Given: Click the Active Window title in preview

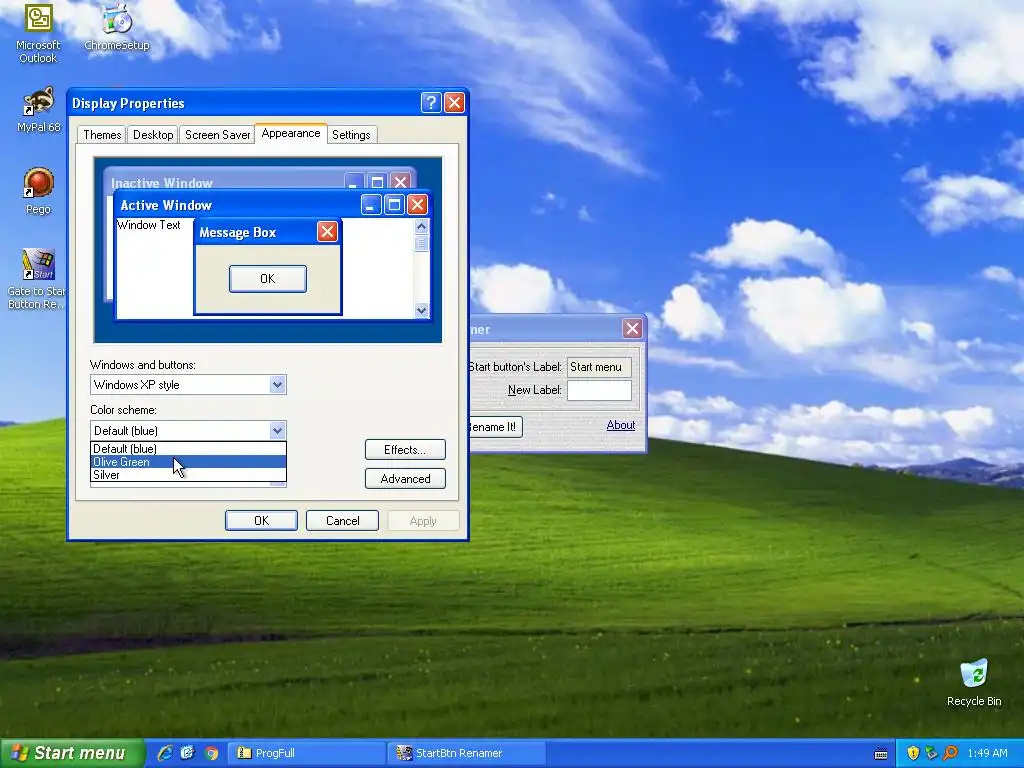Looking at the screenshot, I should click(x=166, y=205).
